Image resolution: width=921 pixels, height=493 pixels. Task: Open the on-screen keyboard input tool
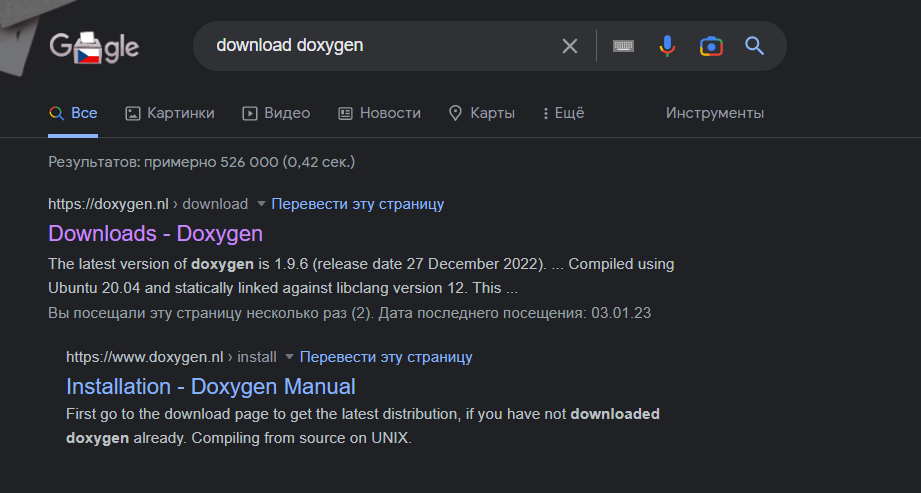point(624,46)
